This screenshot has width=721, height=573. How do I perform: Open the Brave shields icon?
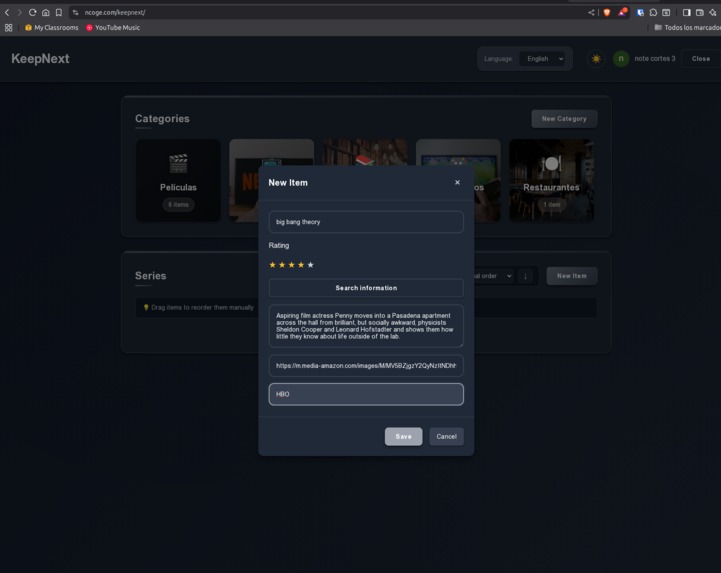607,12
